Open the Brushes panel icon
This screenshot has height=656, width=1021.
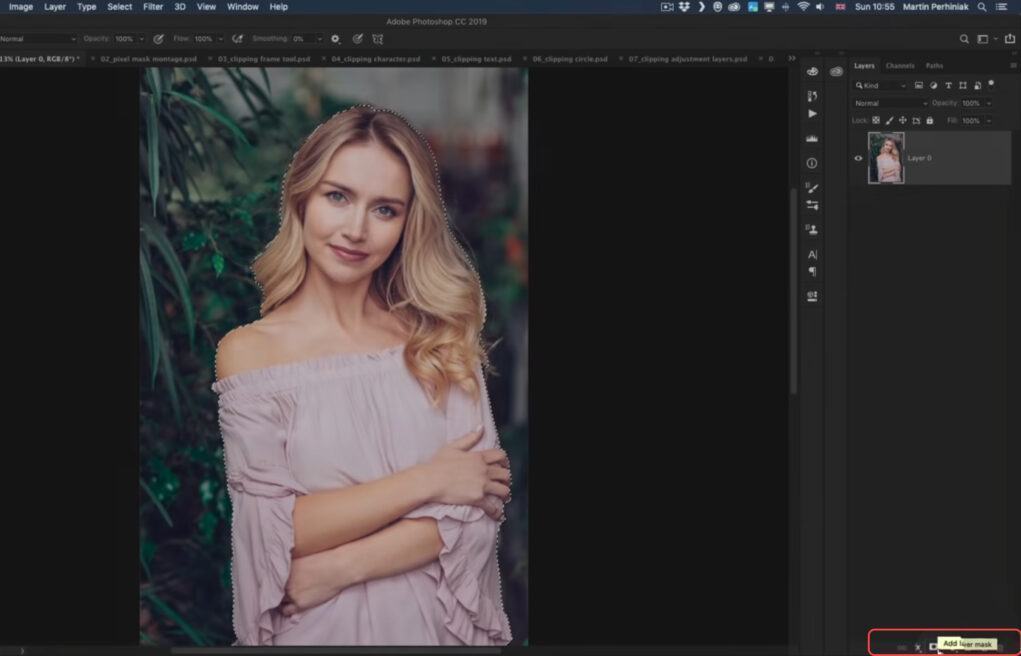click(812, 188)
